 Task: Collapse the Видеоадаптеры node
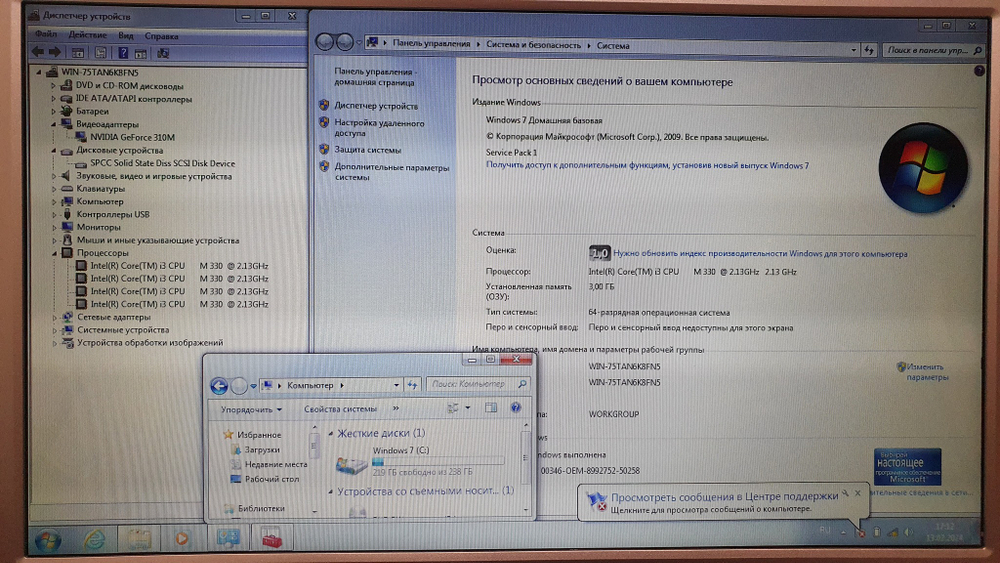pos(54,124)
